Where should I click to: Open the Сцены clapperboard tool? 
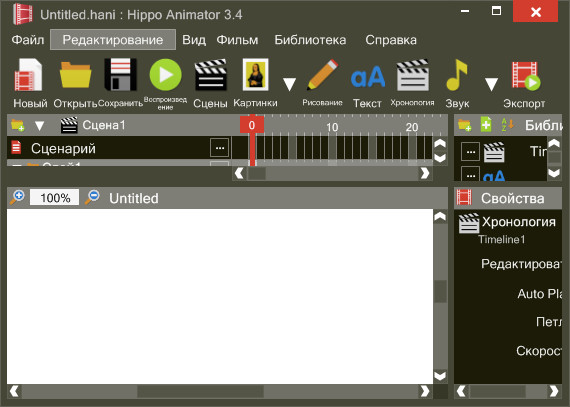point(210,75)
